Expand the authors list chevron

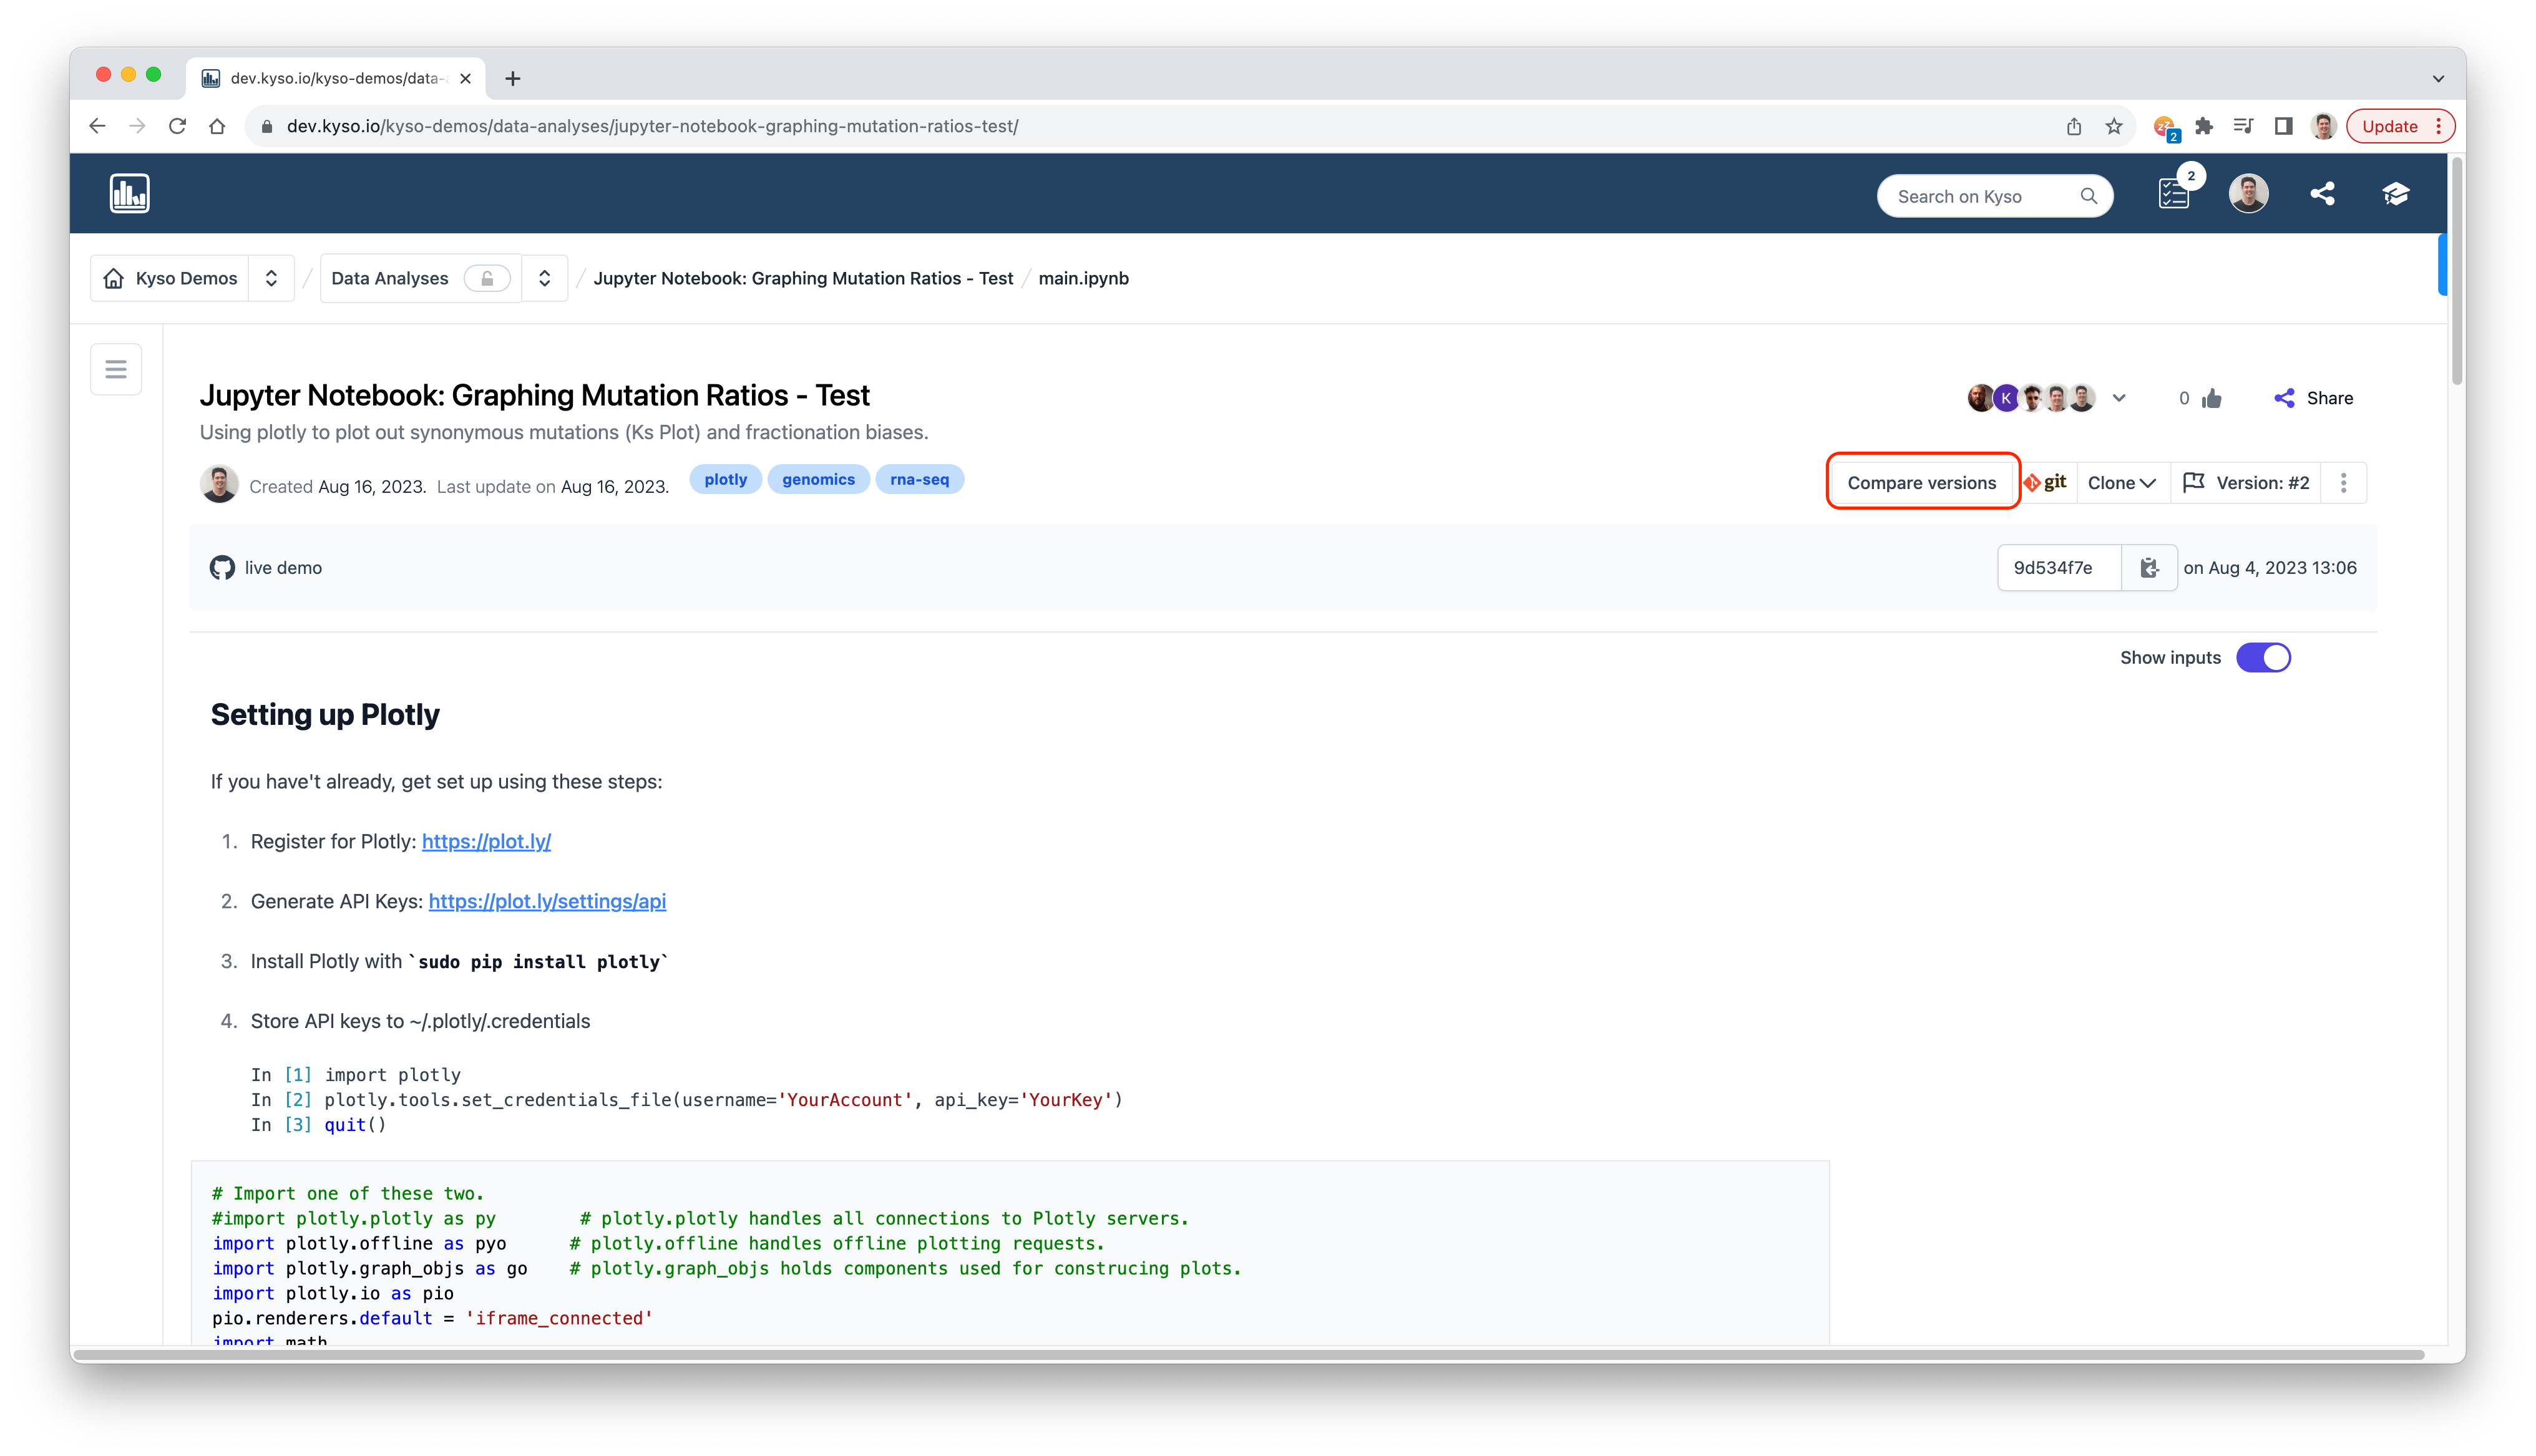click(x=2119, y=399)
